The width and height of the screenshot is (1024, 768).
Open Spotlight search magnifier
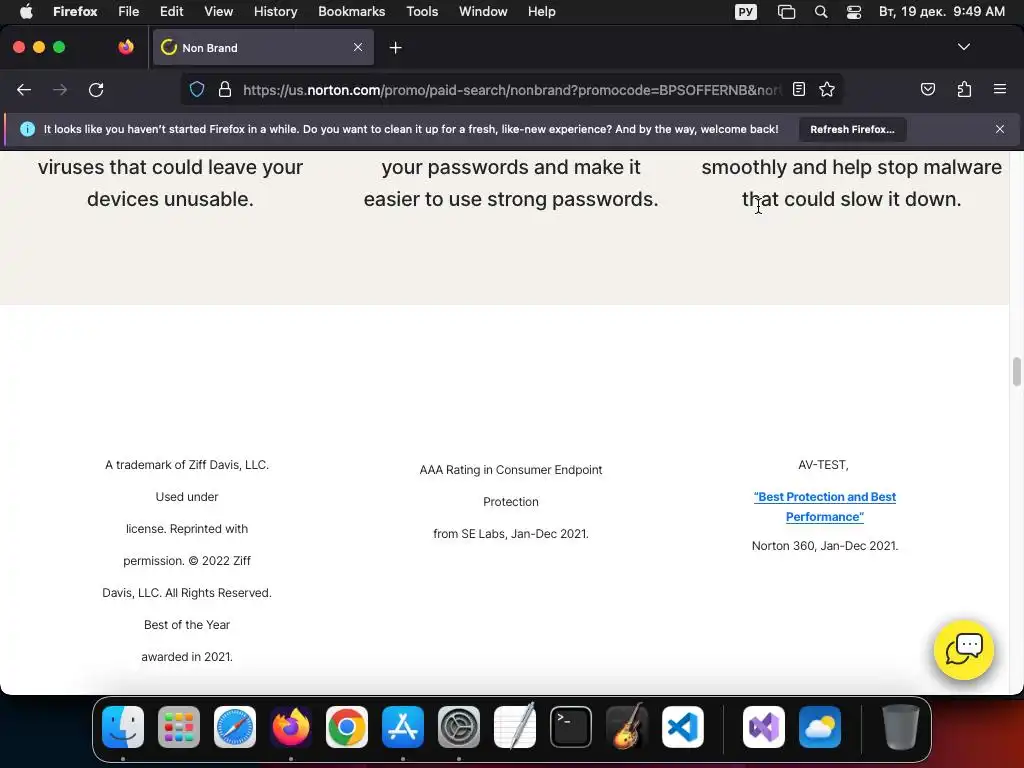coord(821,12)
